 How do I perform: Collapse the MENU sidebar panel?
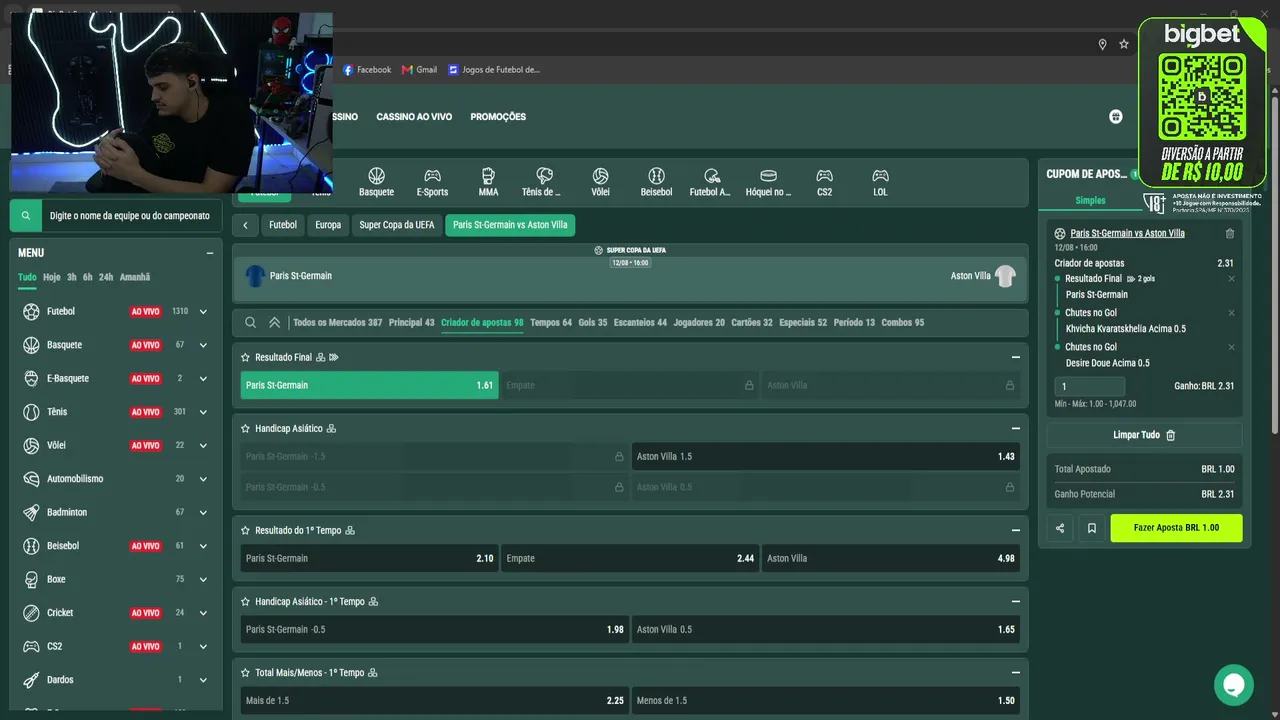(210, 253)
